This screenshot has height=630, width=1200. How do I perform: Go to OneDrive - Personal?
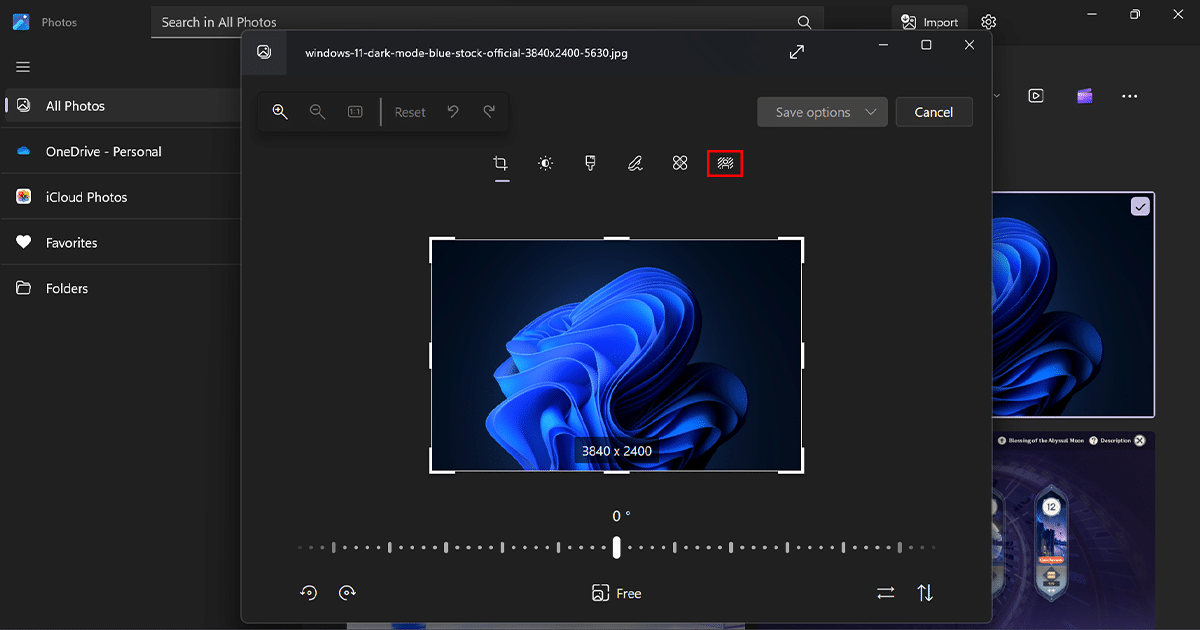(103, 152)
